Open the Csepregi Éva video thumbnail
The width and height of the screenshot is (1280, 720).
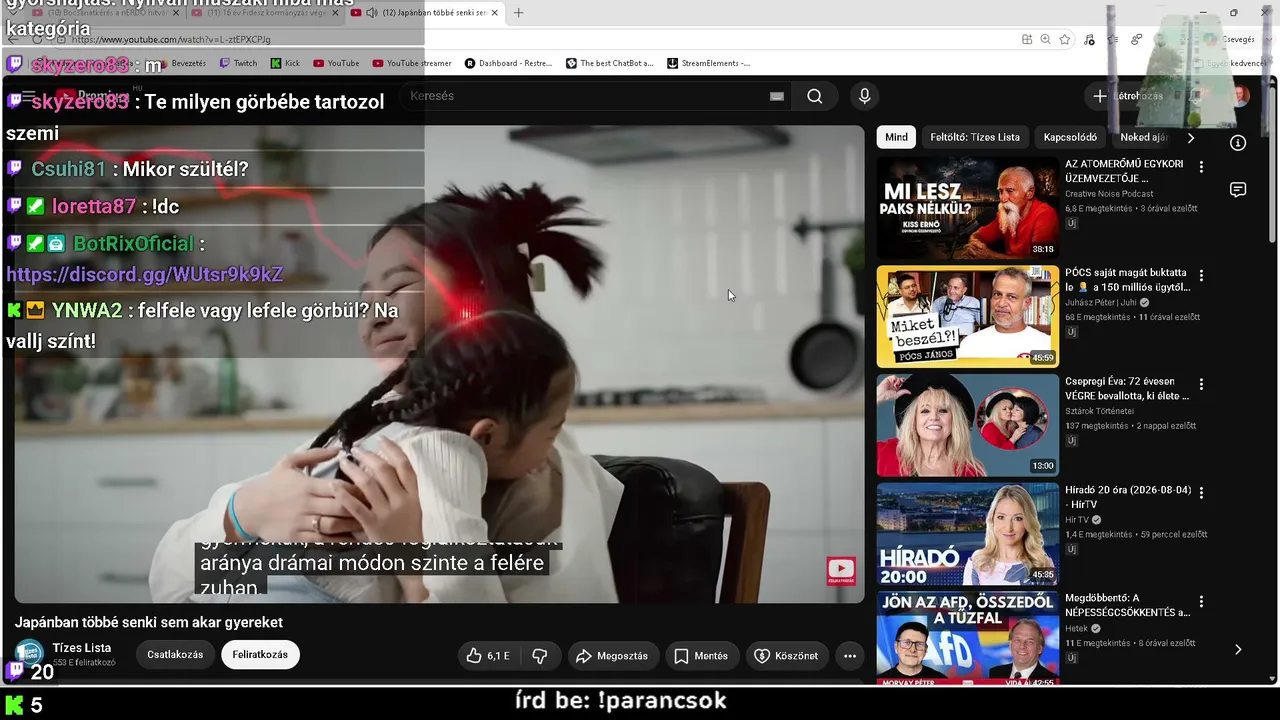pyautogui.click(x=967, y=426)
